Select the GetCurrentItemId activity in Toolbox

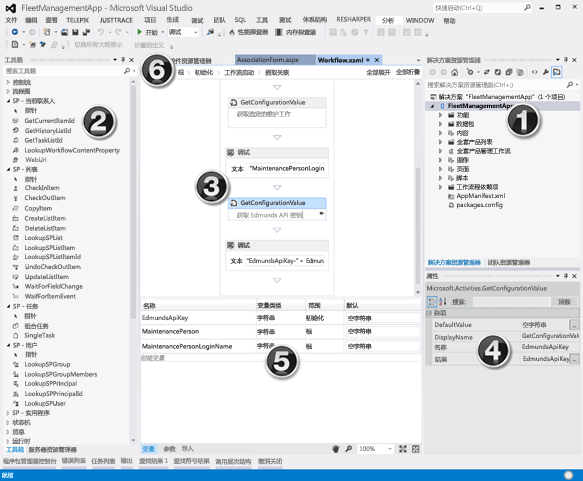click(49, 121)
